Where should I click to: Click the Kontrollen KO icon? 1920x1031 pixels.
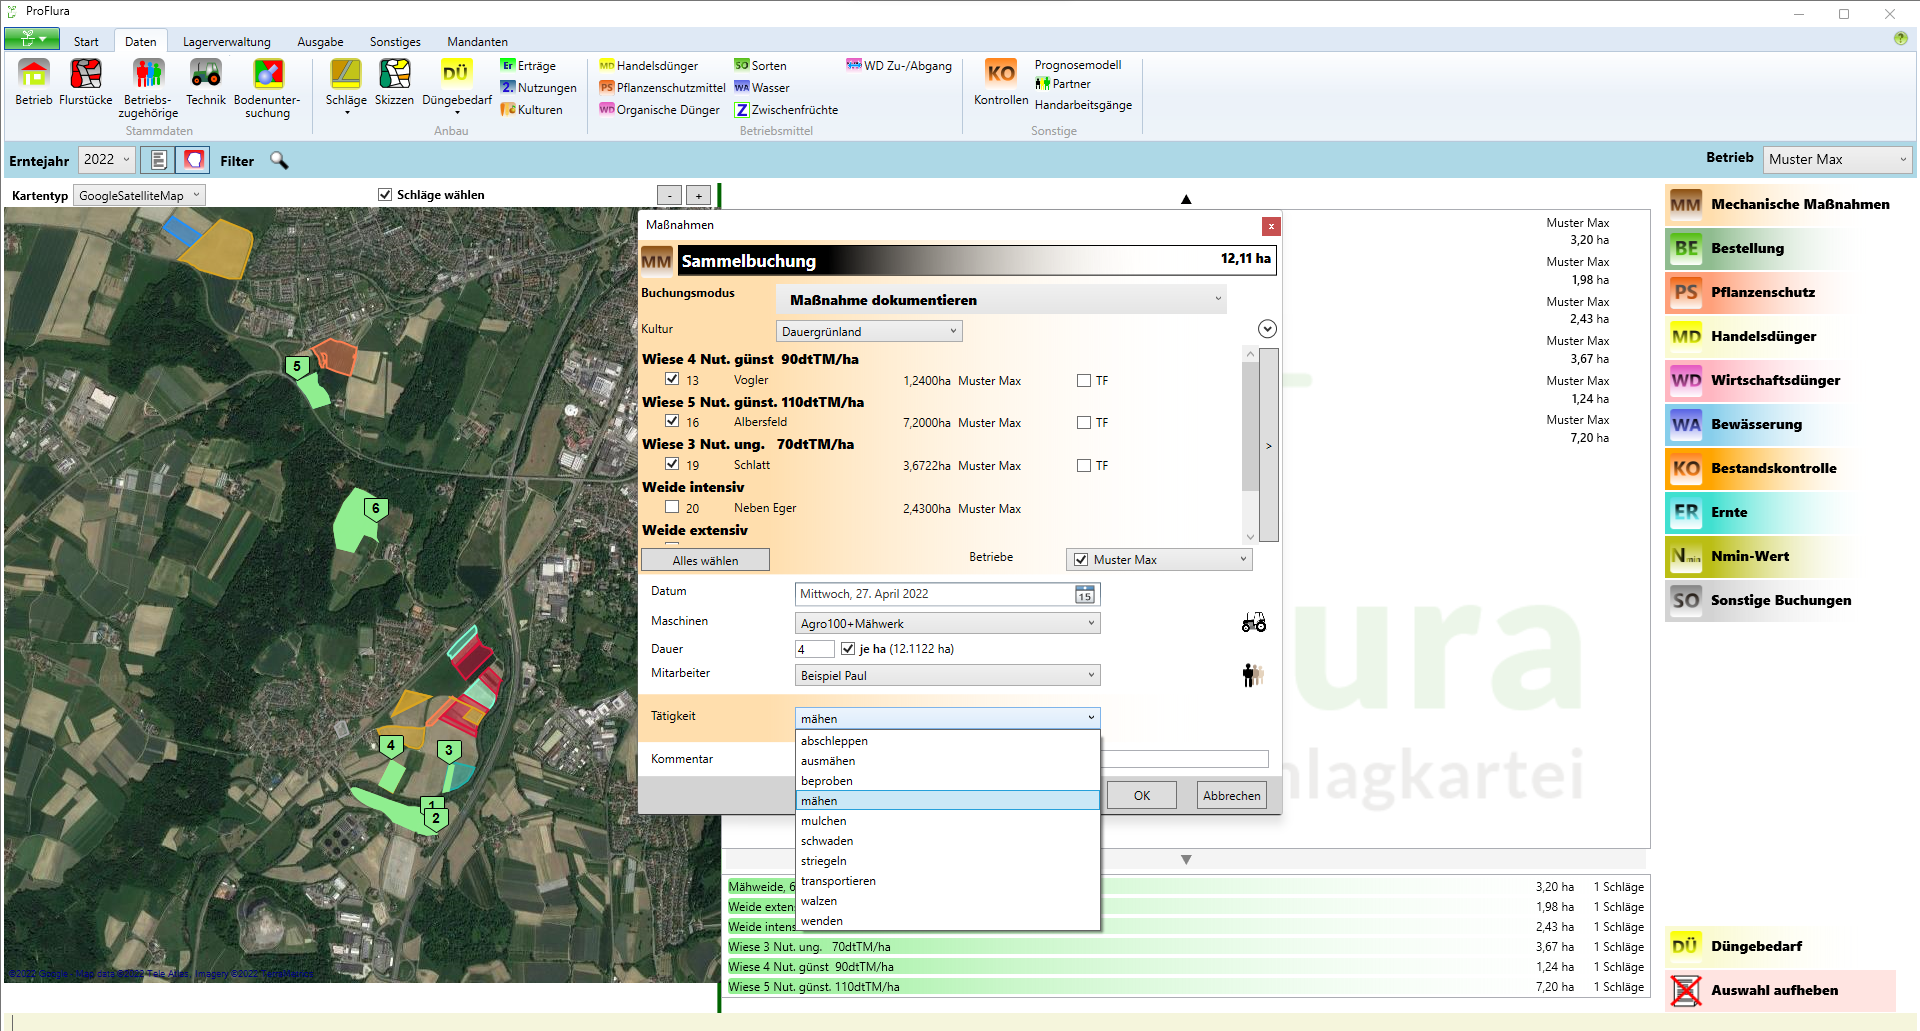(1000, 75)
